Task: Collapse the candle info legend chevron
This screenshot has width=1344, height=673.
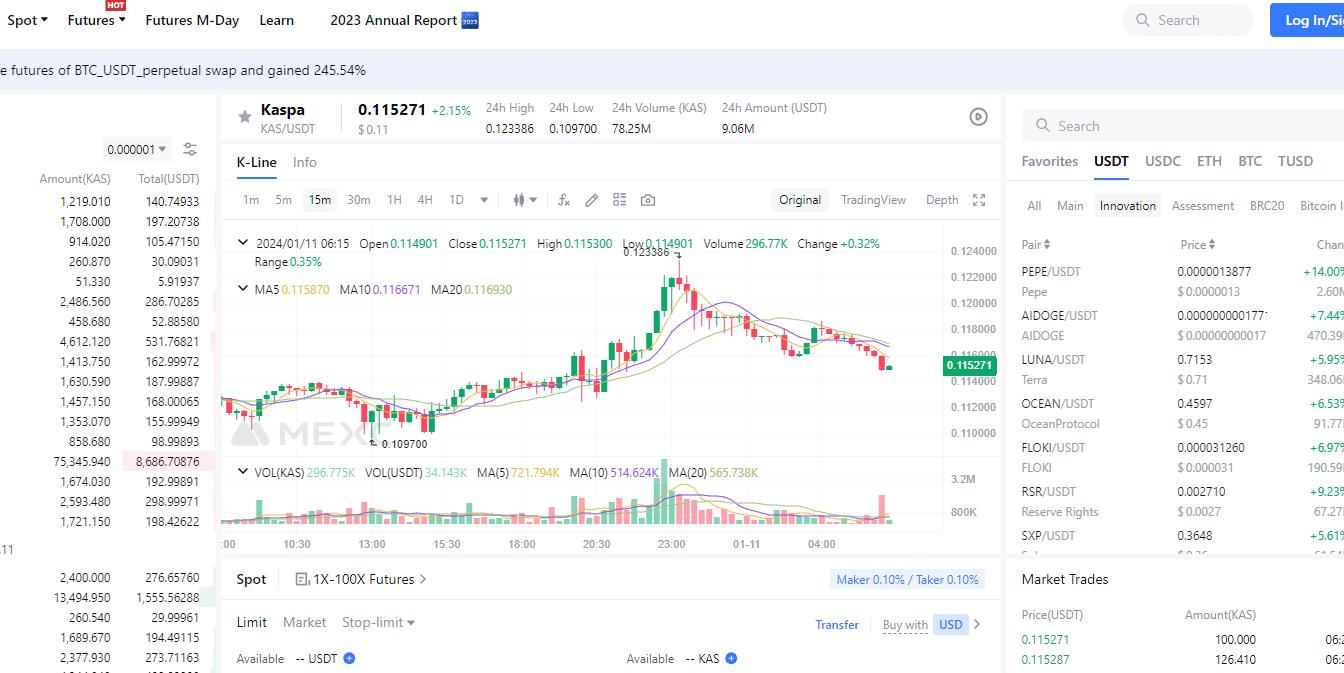Action: point(243,243)
